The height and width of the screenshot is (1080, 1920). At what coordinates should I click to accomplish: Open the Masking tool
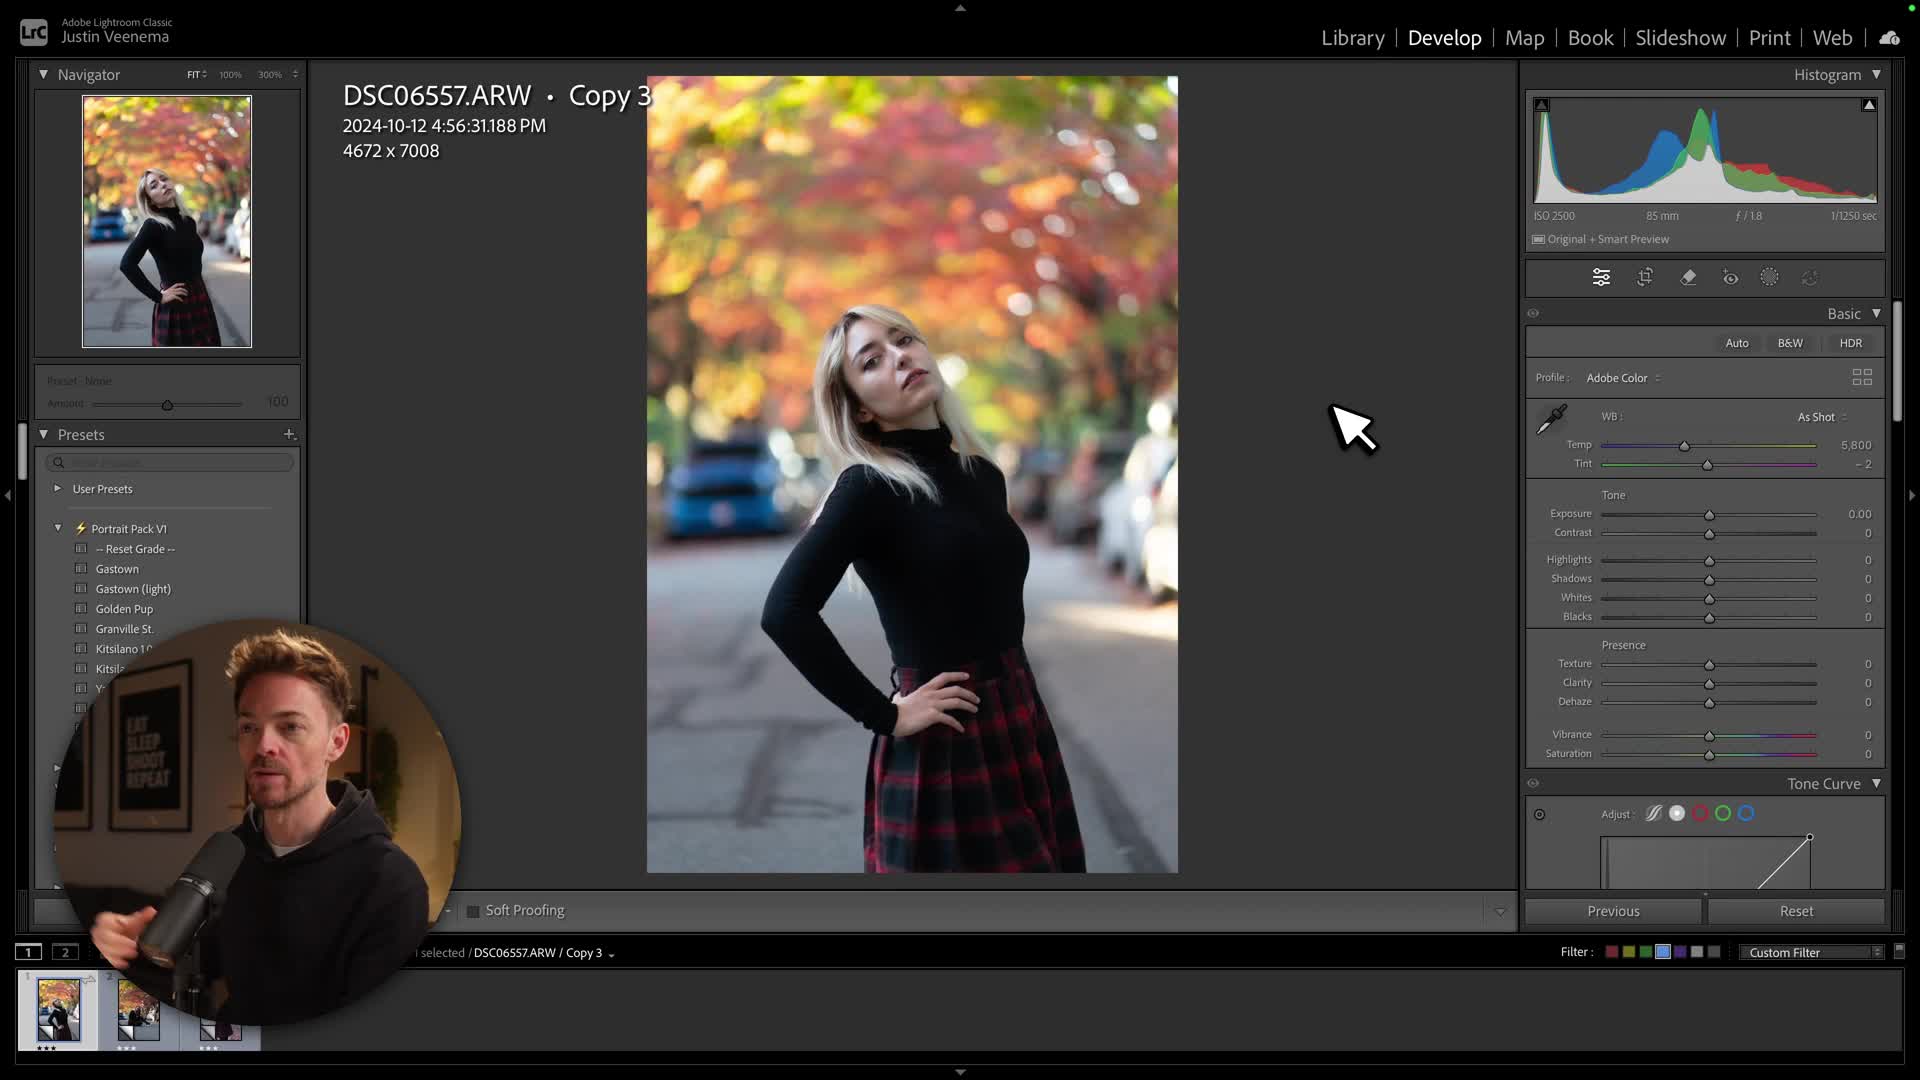1769,277
